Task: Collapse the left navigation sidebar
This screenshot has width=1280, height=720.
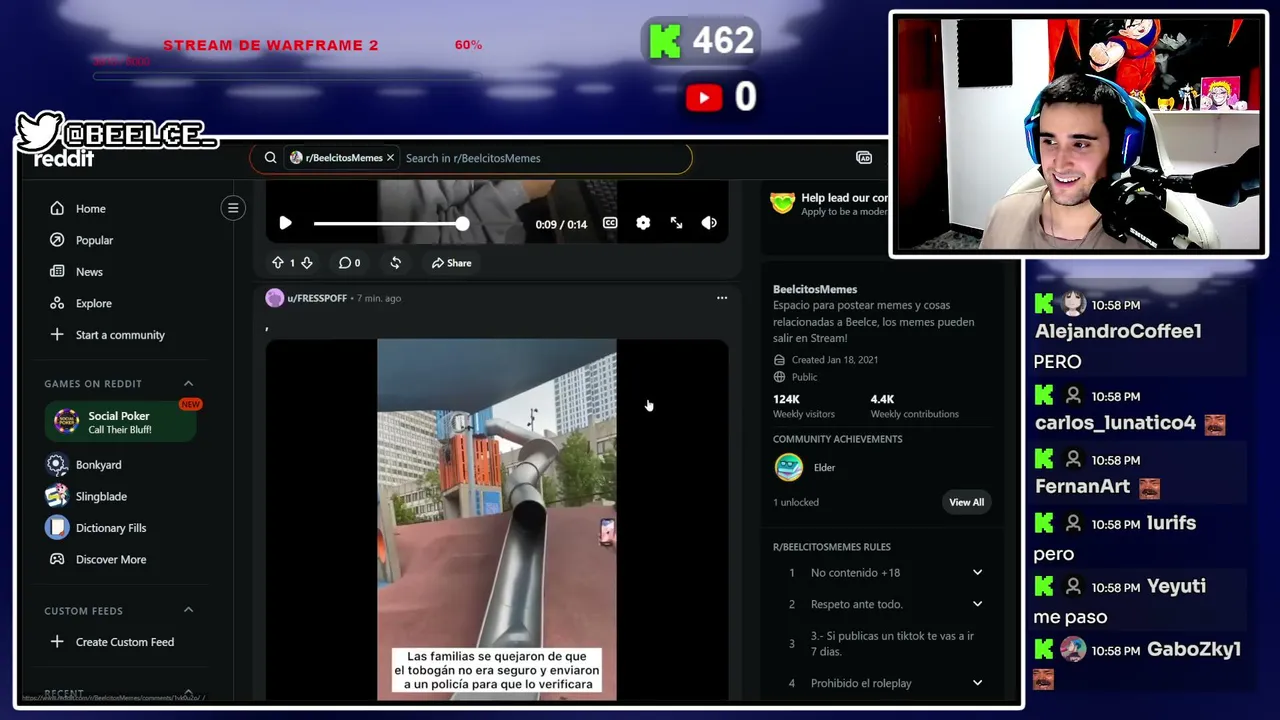Action: tap(233, 208)
